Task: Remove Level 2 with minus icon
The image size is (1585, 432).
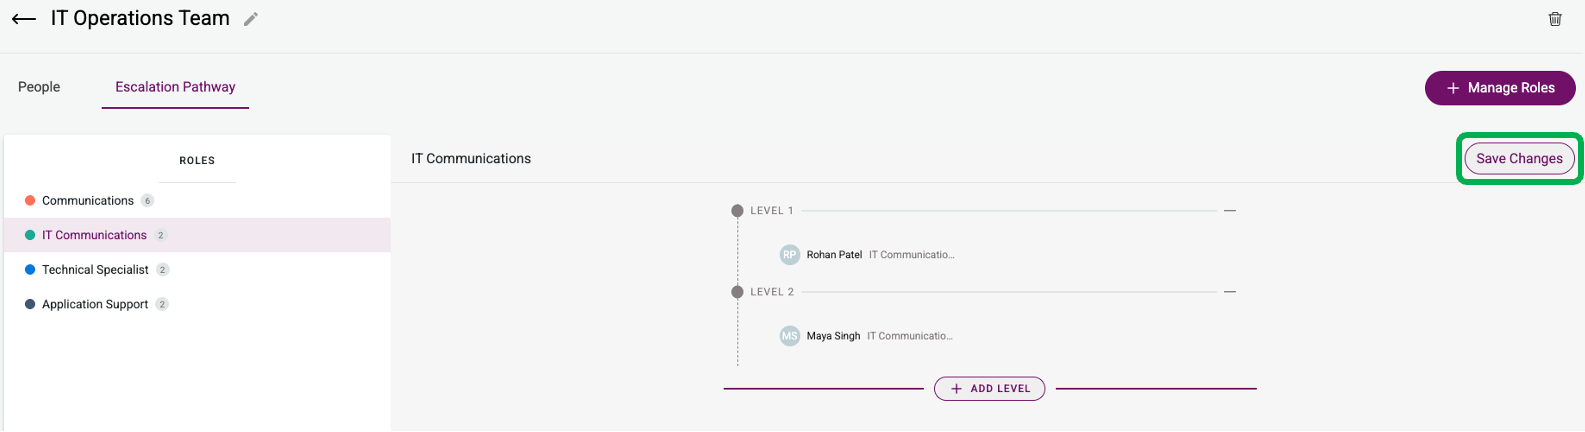Action: (1230, 292)
